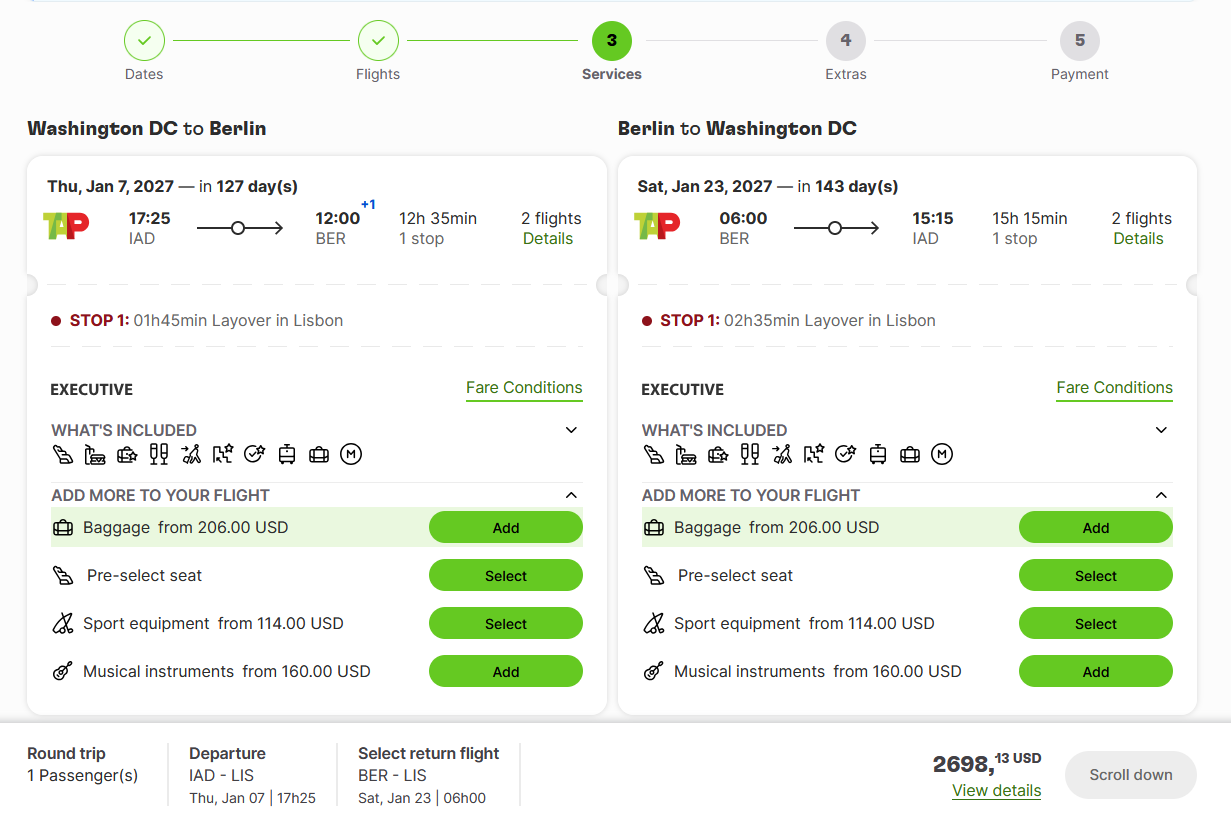1231x821 pixels.
Task: Go back to the Dates step
Action: [144, 41]
